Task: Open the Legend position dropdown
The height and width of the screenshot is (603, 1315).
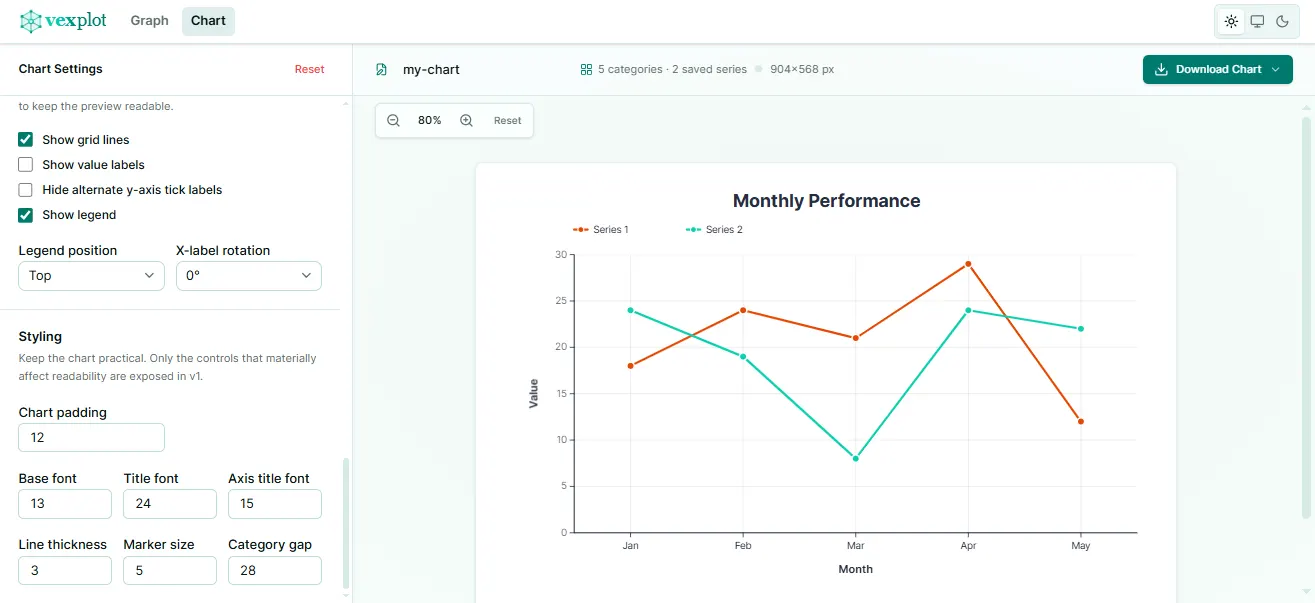Action: click(x=91, y=275)
